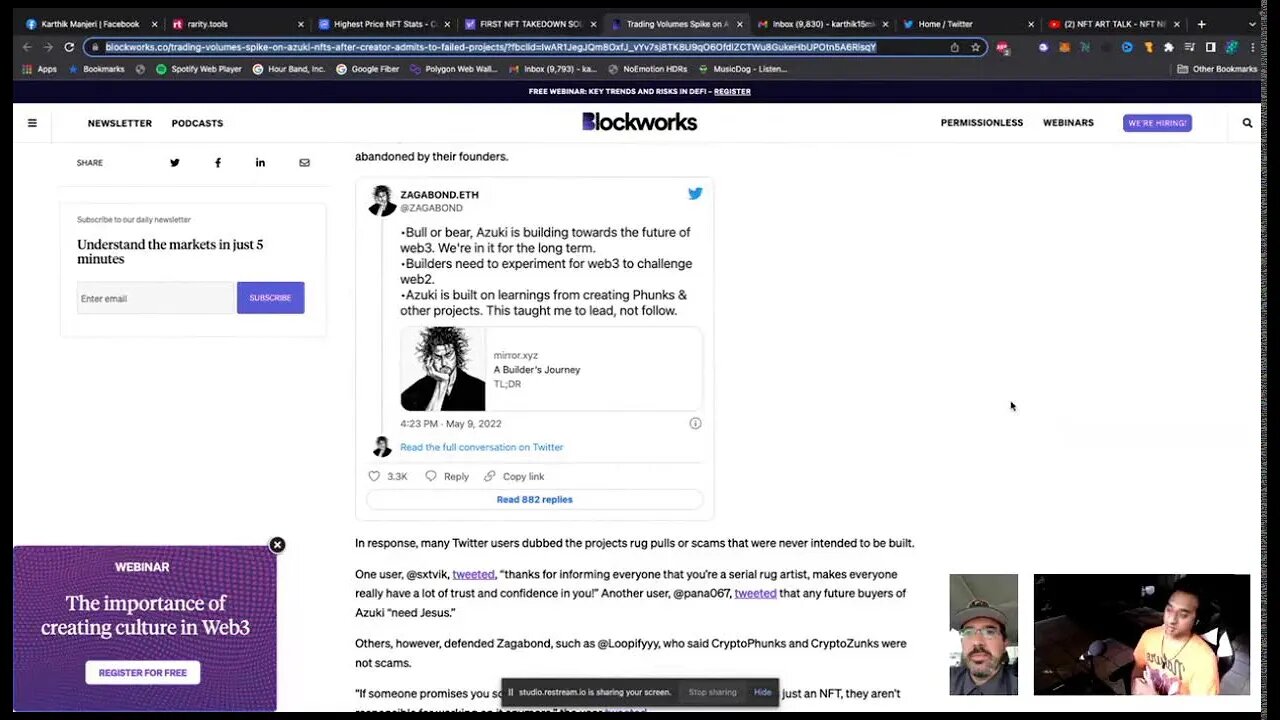Click We're Hiring button
The width and height of the screenshot is (1280, 720).
(x=1157, y=123)
